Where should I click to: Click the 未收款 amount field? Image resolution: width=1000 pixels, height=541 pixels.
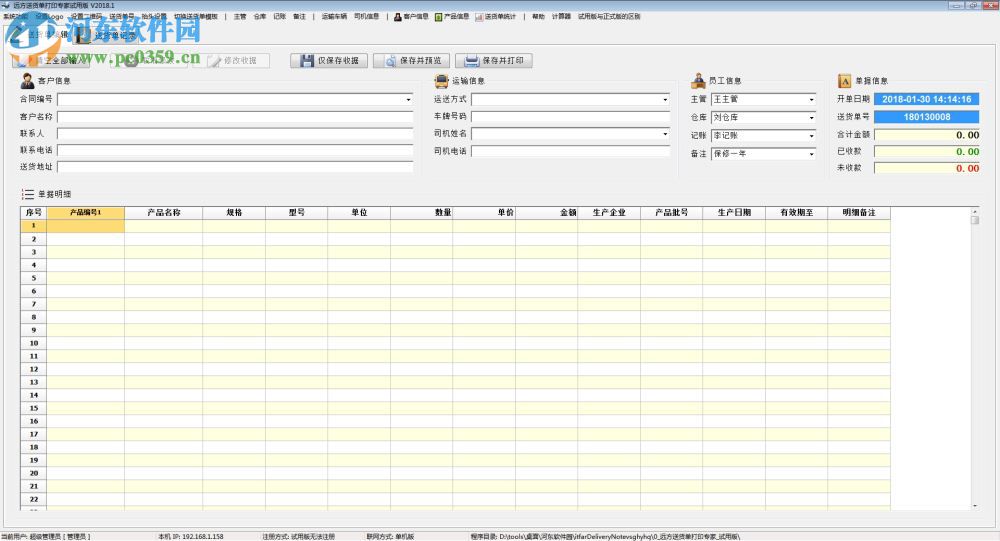(927, 168)
